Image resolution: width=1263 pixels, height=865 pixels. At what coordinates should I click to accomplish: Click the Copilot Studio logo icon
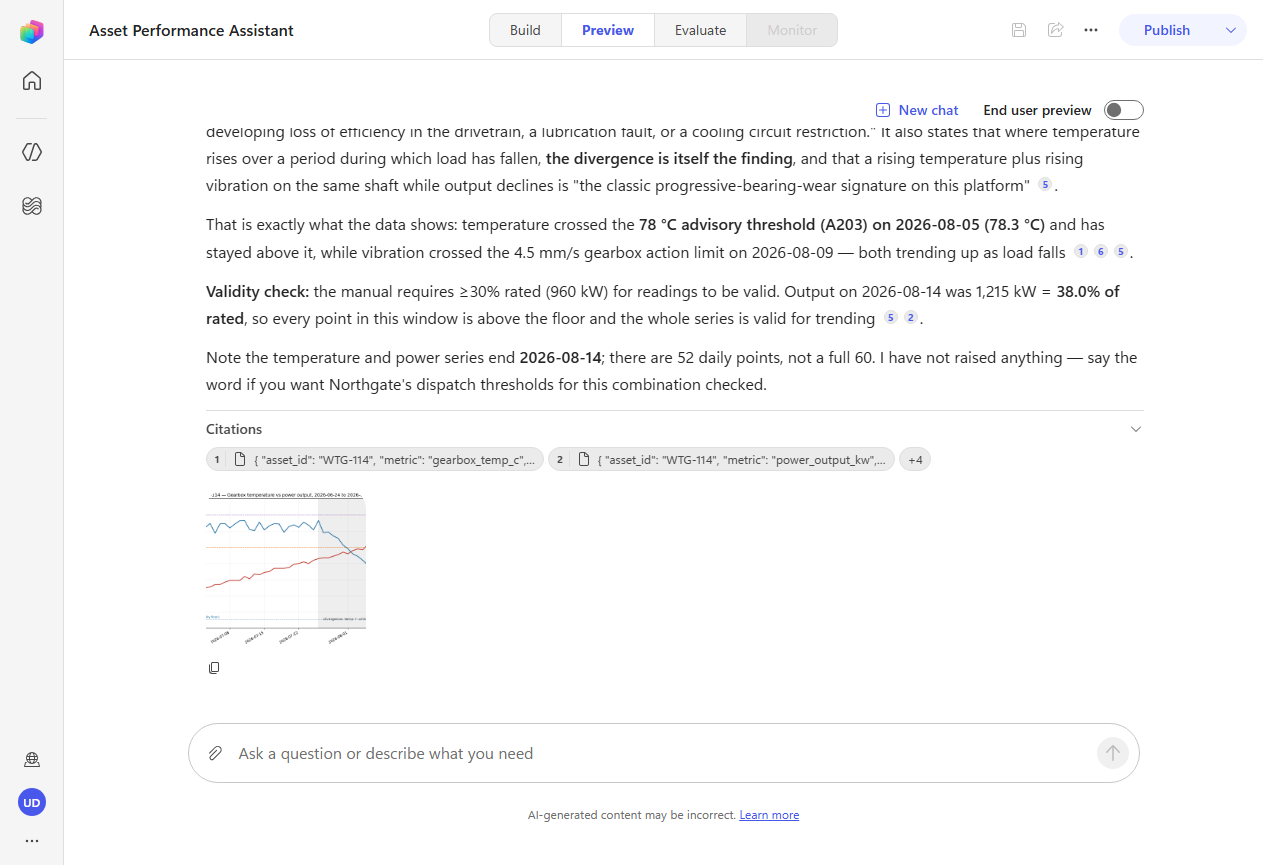coord(32,32)
